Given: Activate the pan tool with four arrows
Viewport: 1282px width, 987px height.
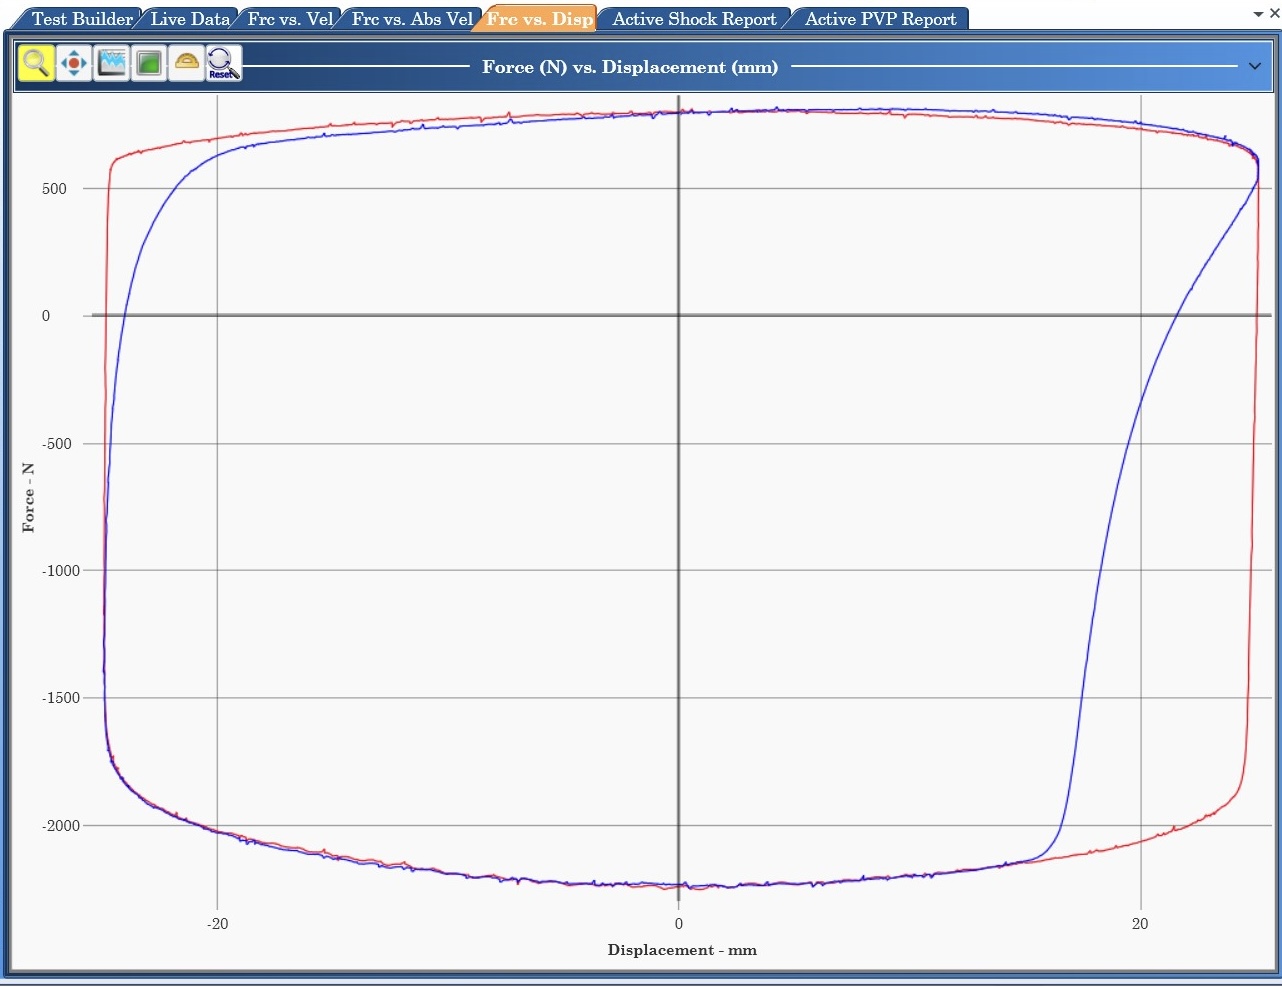Looking at the screenshot, I should coord(74,64).
